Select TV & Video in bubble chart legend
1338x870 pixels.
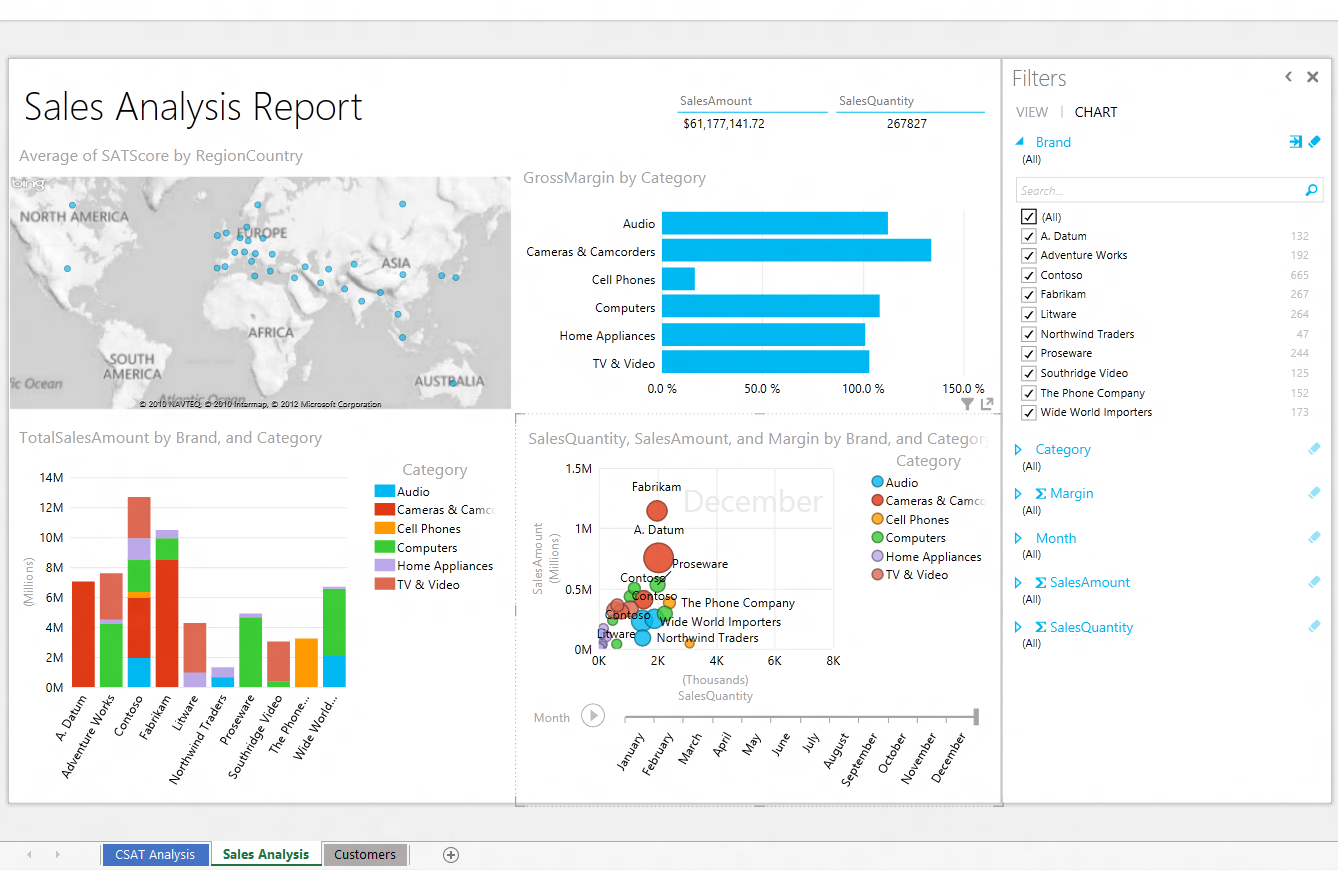click(x=910, y=575)
